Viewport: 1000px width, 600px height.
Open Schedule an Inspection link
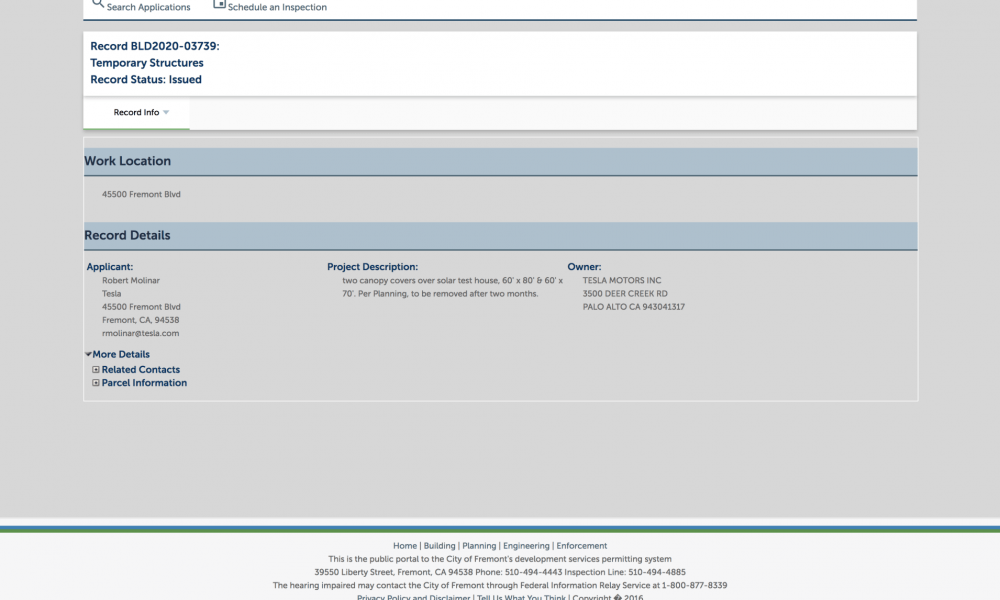pyautogui.click(x=277, y=7)
